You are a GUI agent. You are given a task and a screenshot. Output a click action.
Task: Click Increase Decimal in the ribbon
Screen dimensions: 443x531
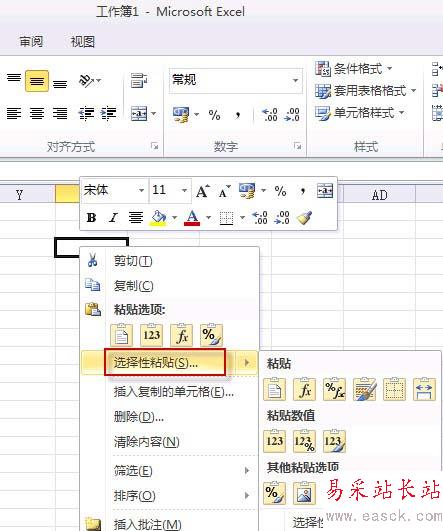[270, 114]
